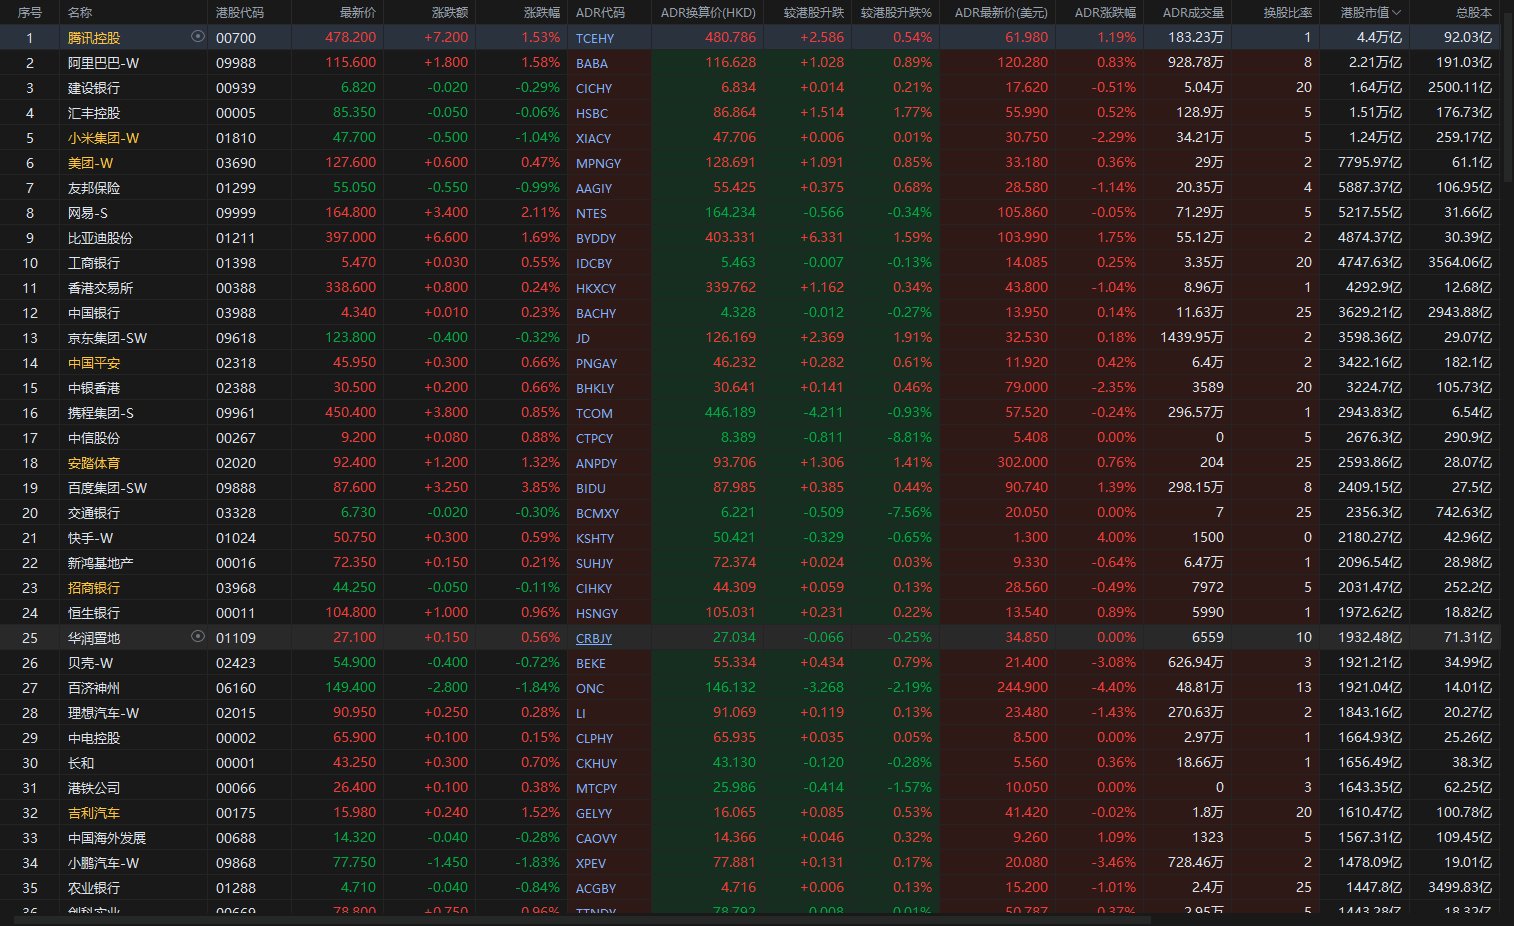This screenshot has height=926, width=1514.
Task: Open the CRBJY ADR code link
Action: [x=594, y=638]
